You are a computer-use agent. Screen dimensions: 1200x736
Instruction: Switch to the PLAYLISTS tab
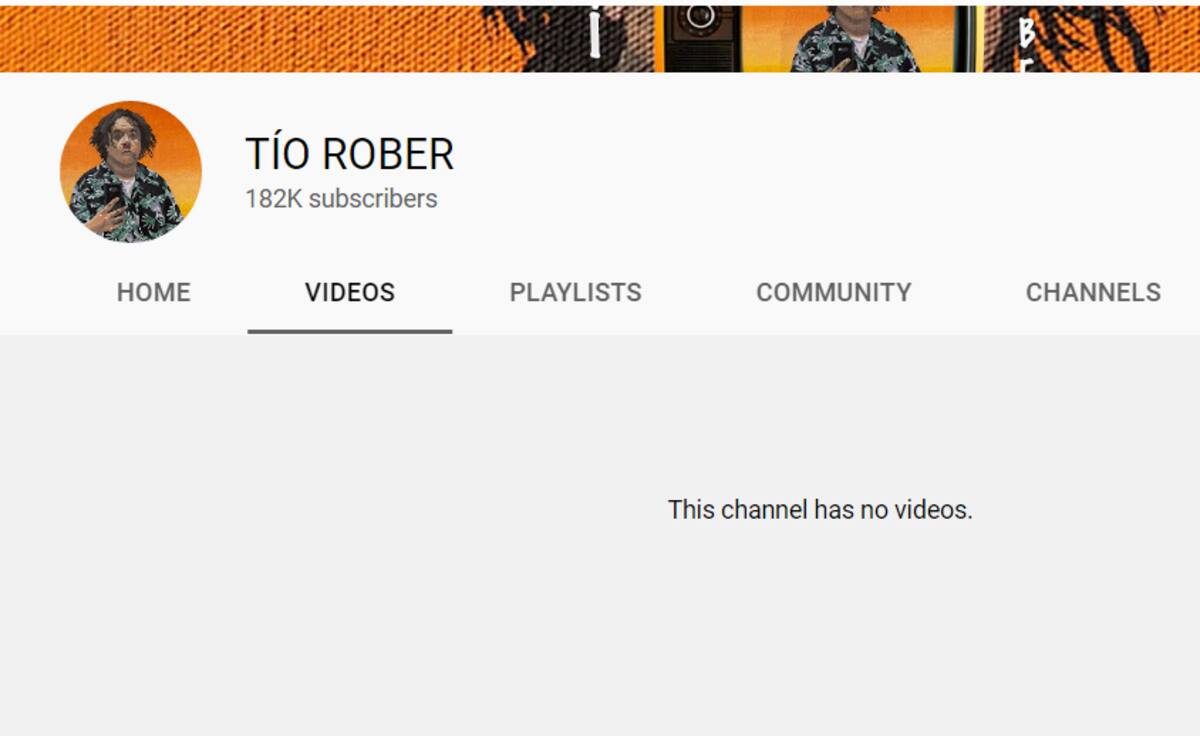click(575, 292)
